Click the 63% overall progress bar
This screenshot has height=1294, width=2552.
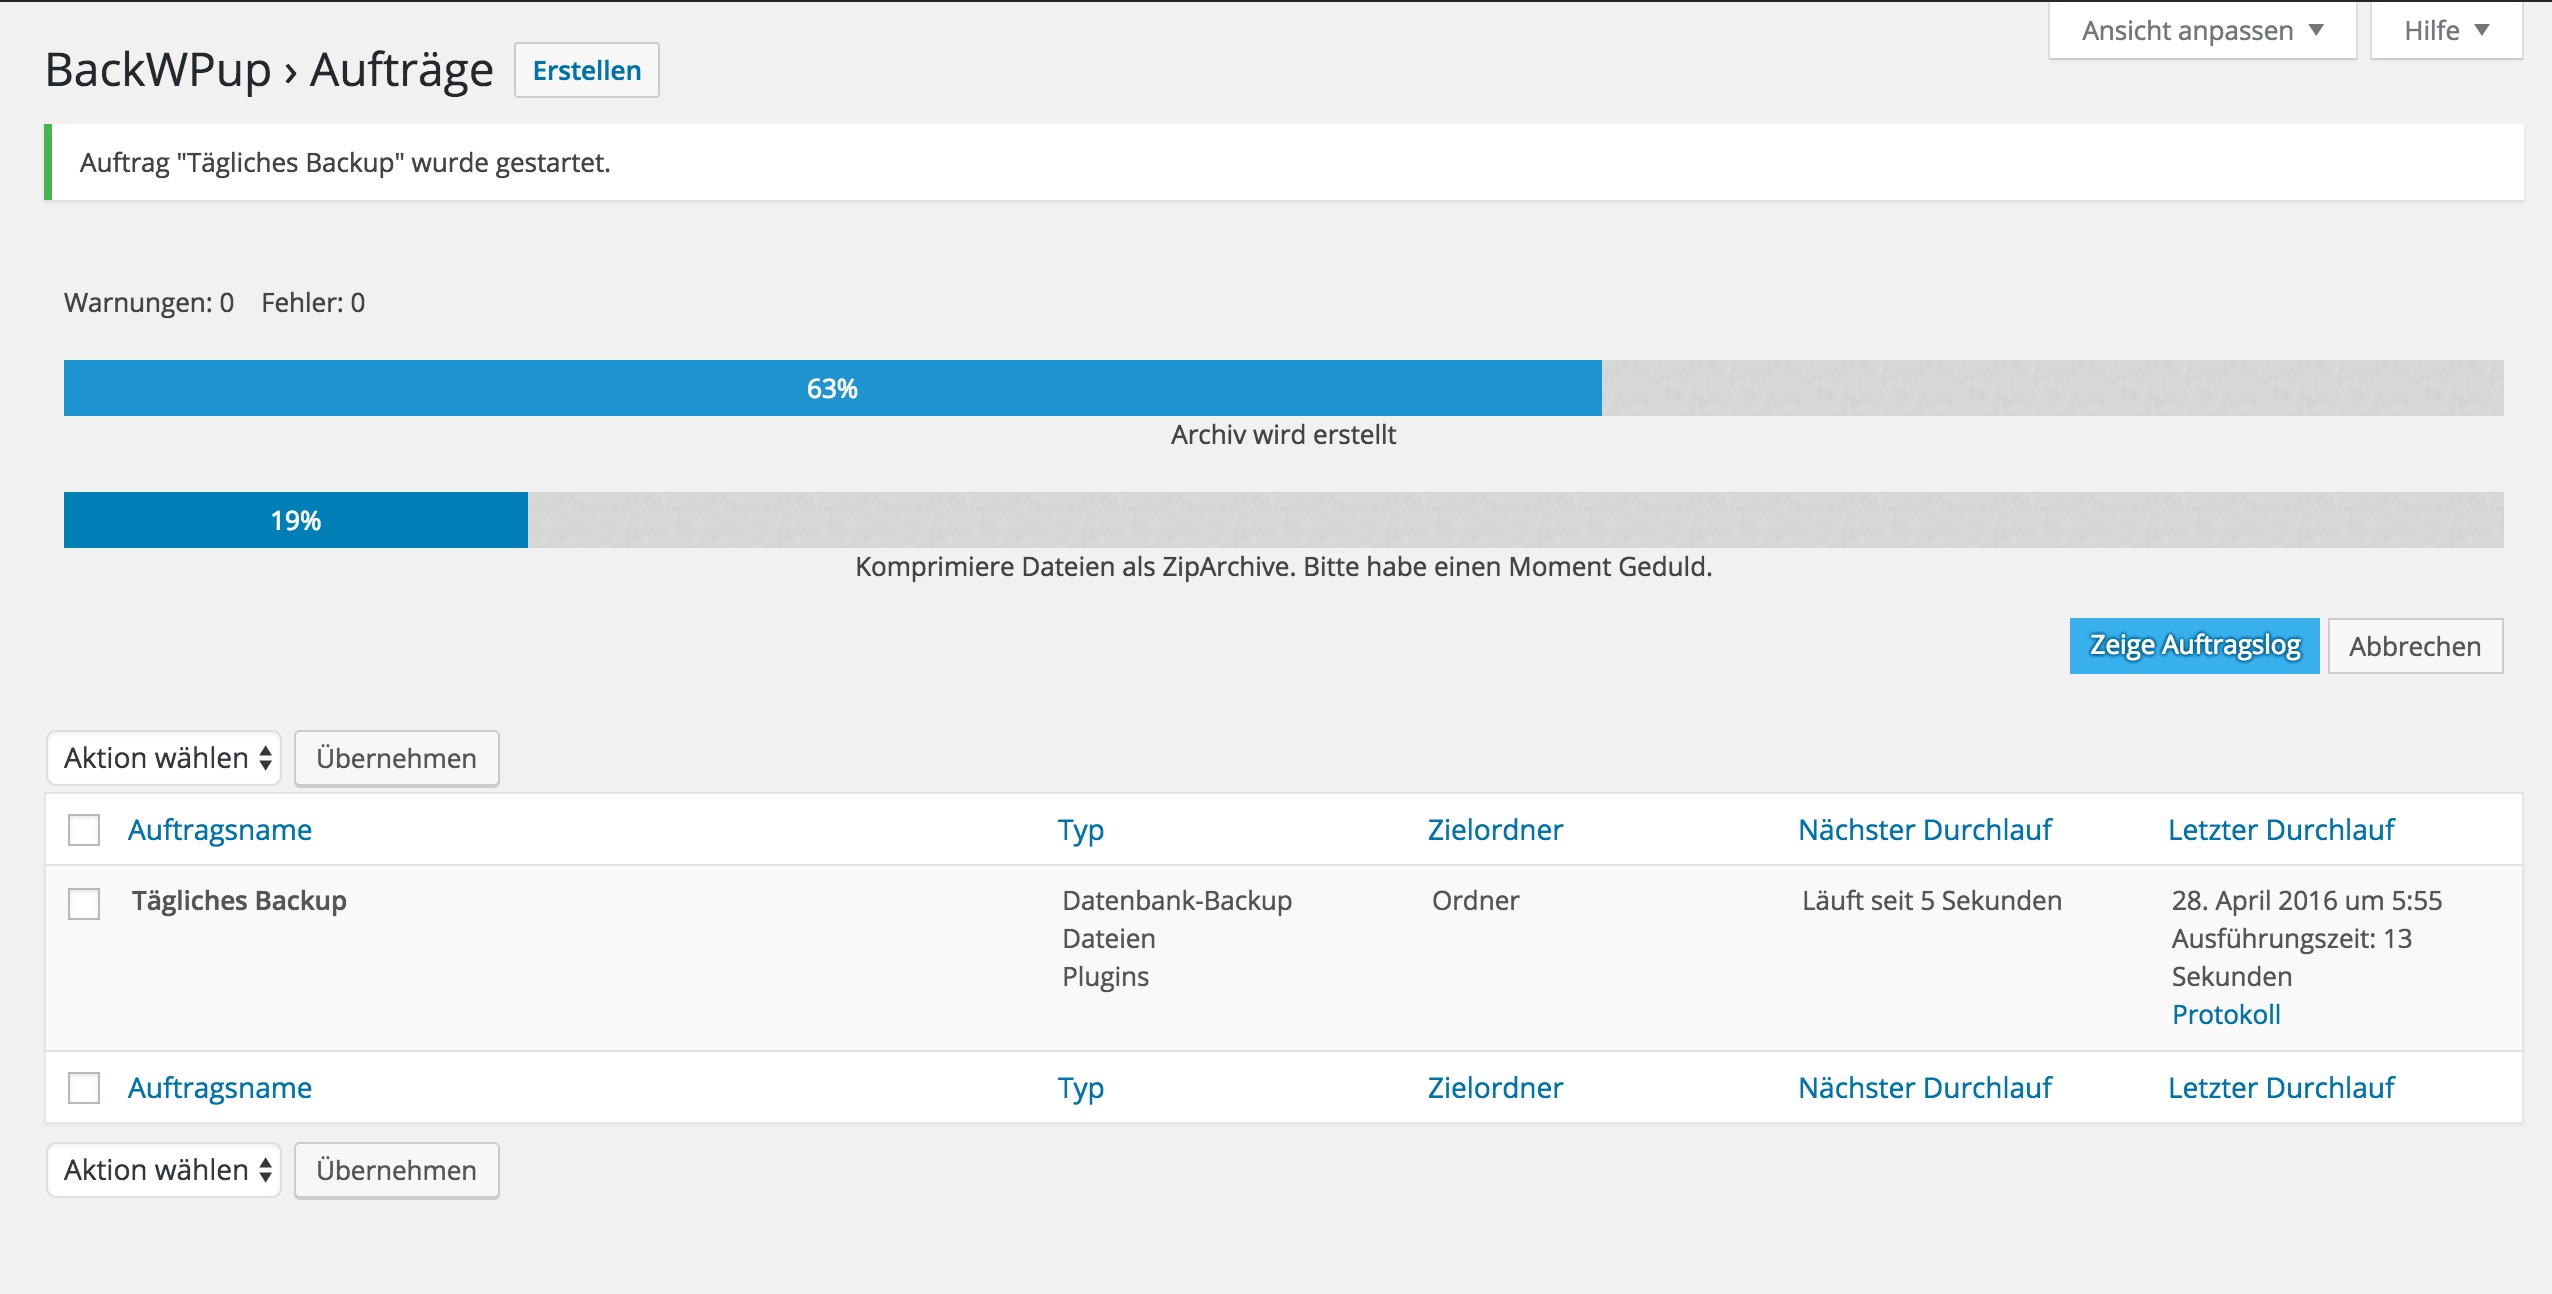[x=832, y=388]
